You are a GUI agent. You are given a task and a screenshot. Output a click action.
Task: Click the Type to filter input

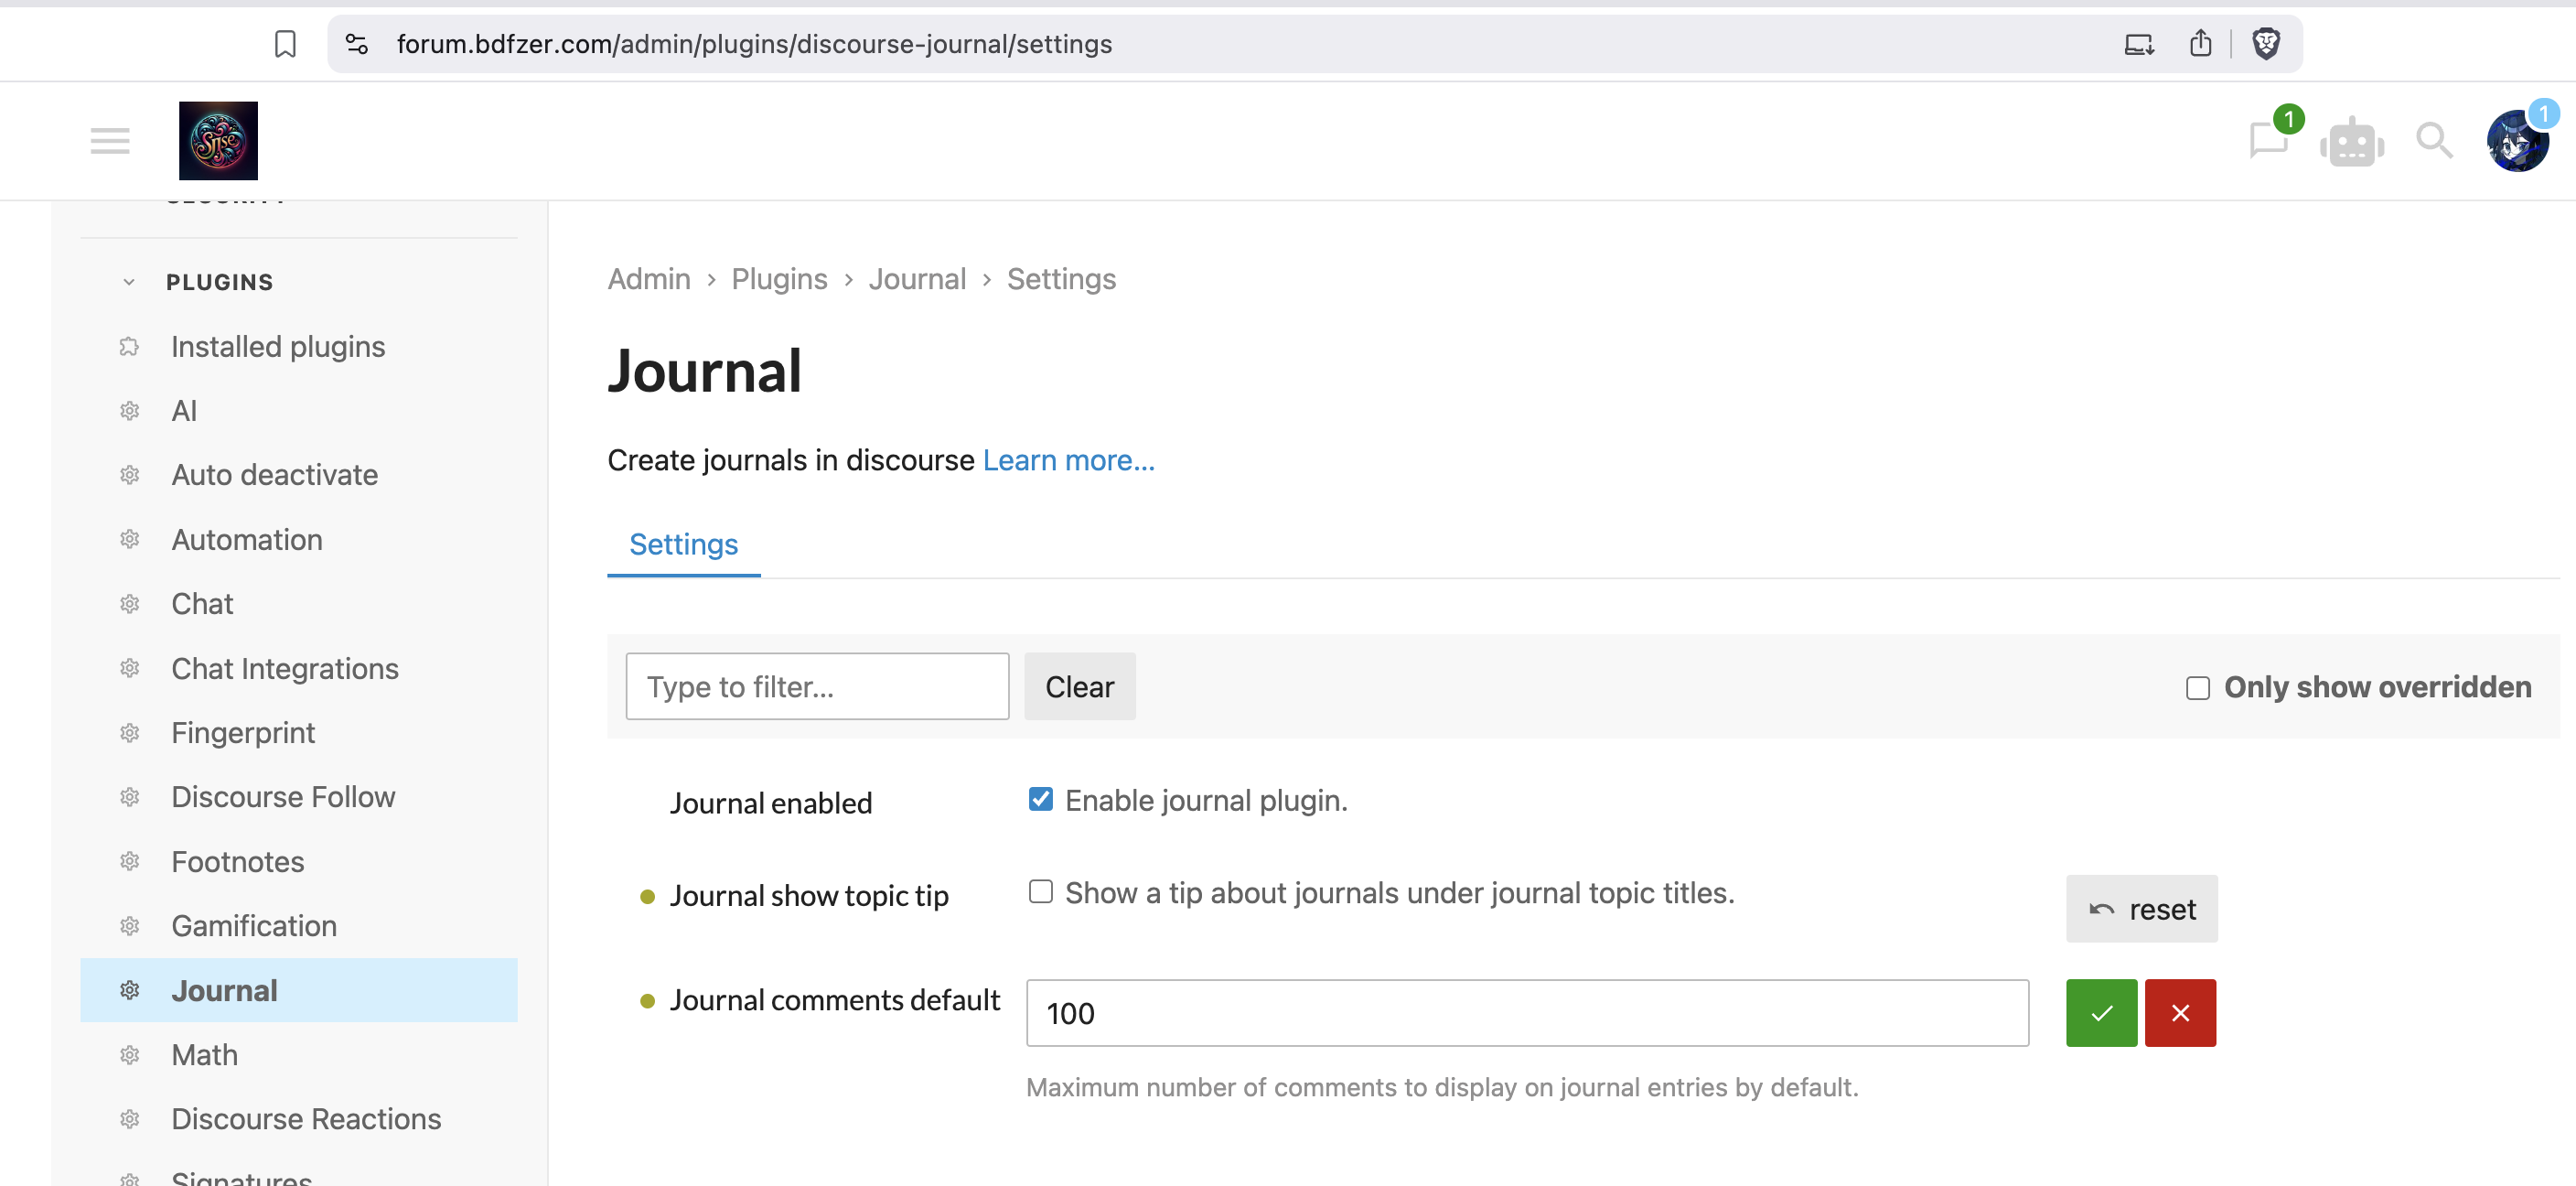click(x=817, y=686)
